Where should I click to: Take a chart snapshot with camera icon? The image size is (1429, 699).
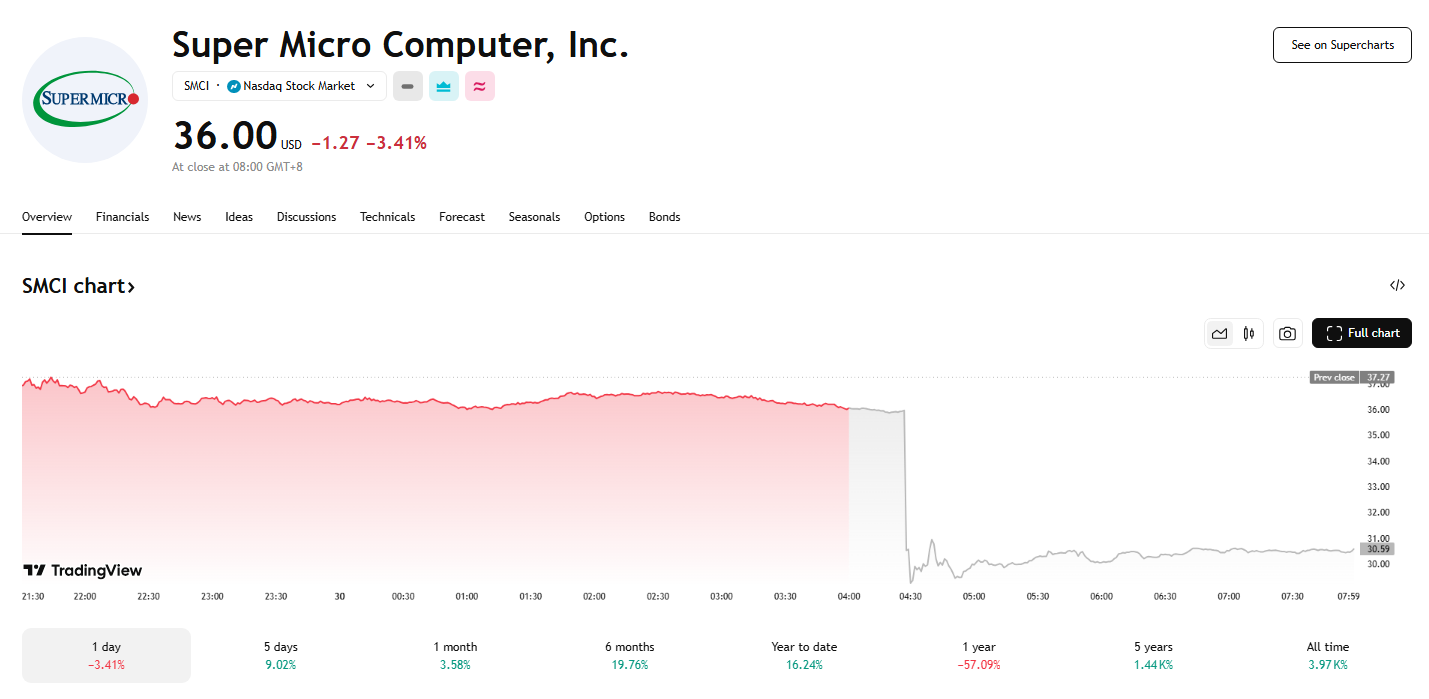pyautogui.click(x=1287, y=333)
